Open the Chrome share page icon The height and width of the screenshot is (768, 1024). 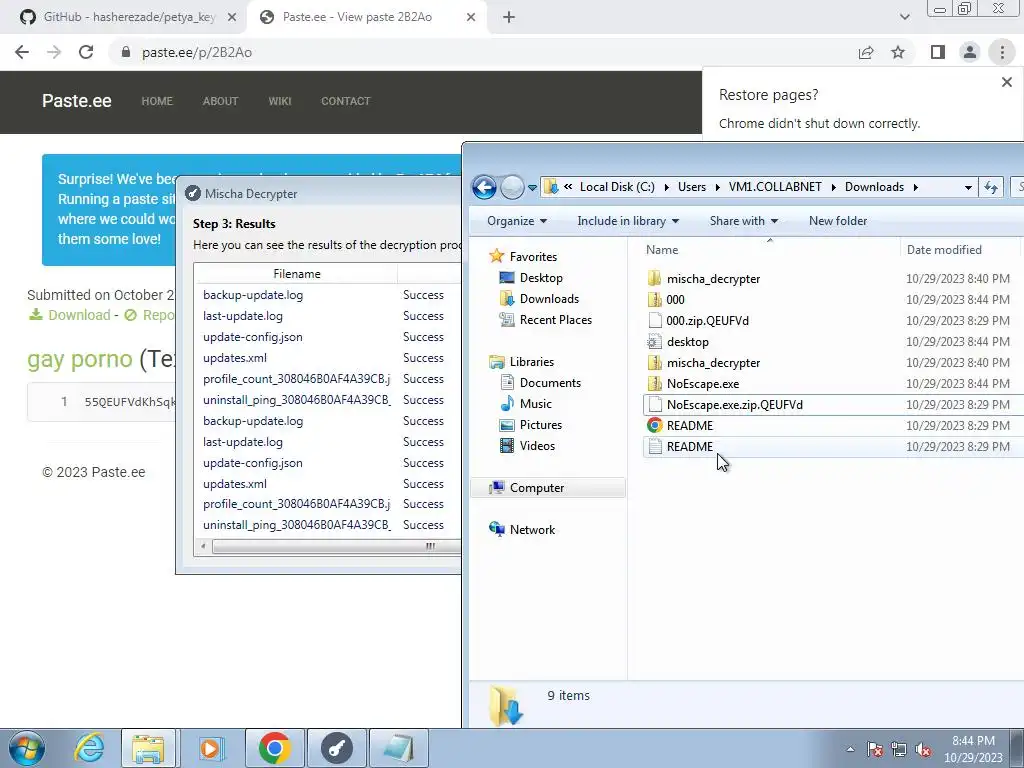click(x=866, y=52)
